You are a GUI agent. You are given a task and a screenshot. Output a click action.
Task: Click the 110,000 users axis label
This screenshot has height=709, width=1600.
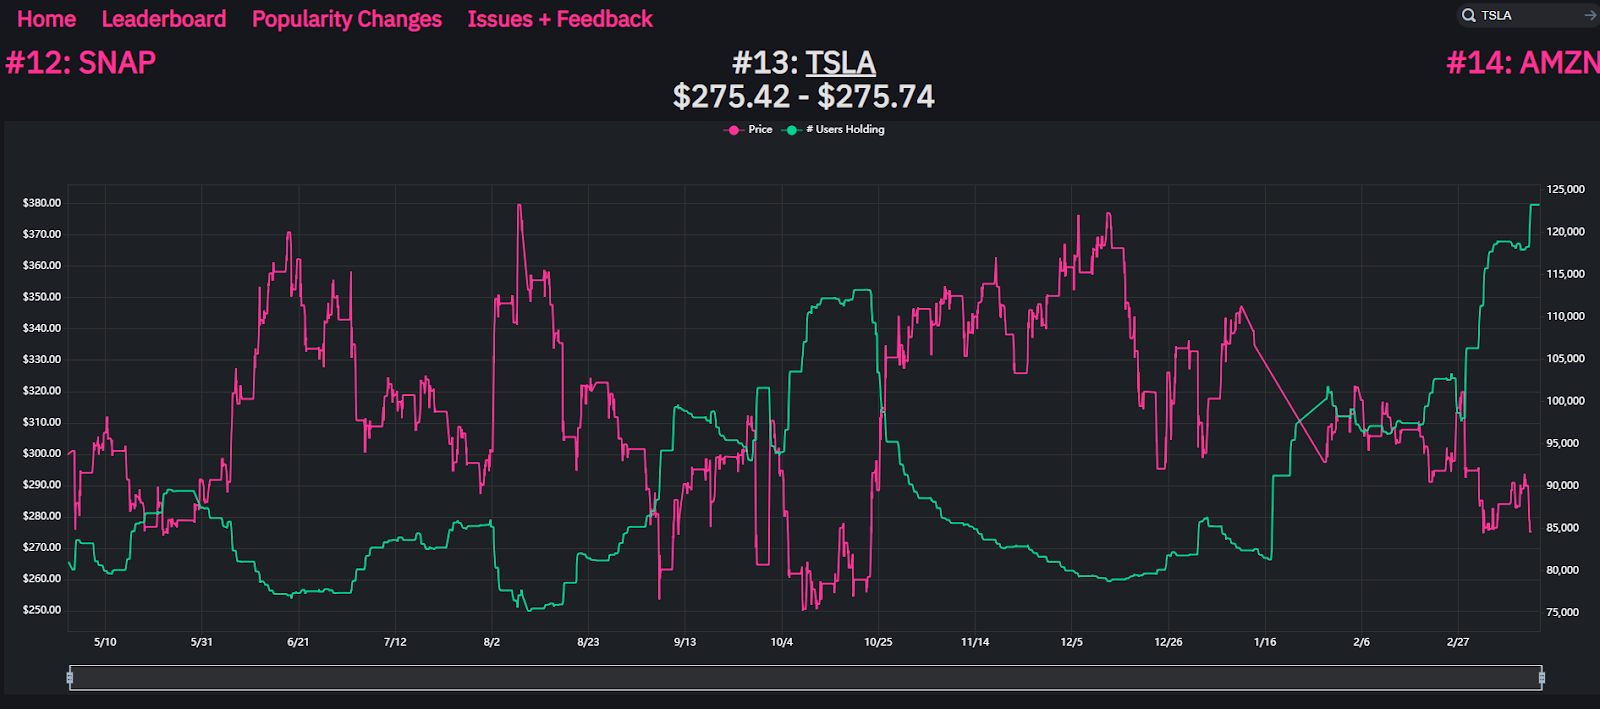click(1566, 316)
